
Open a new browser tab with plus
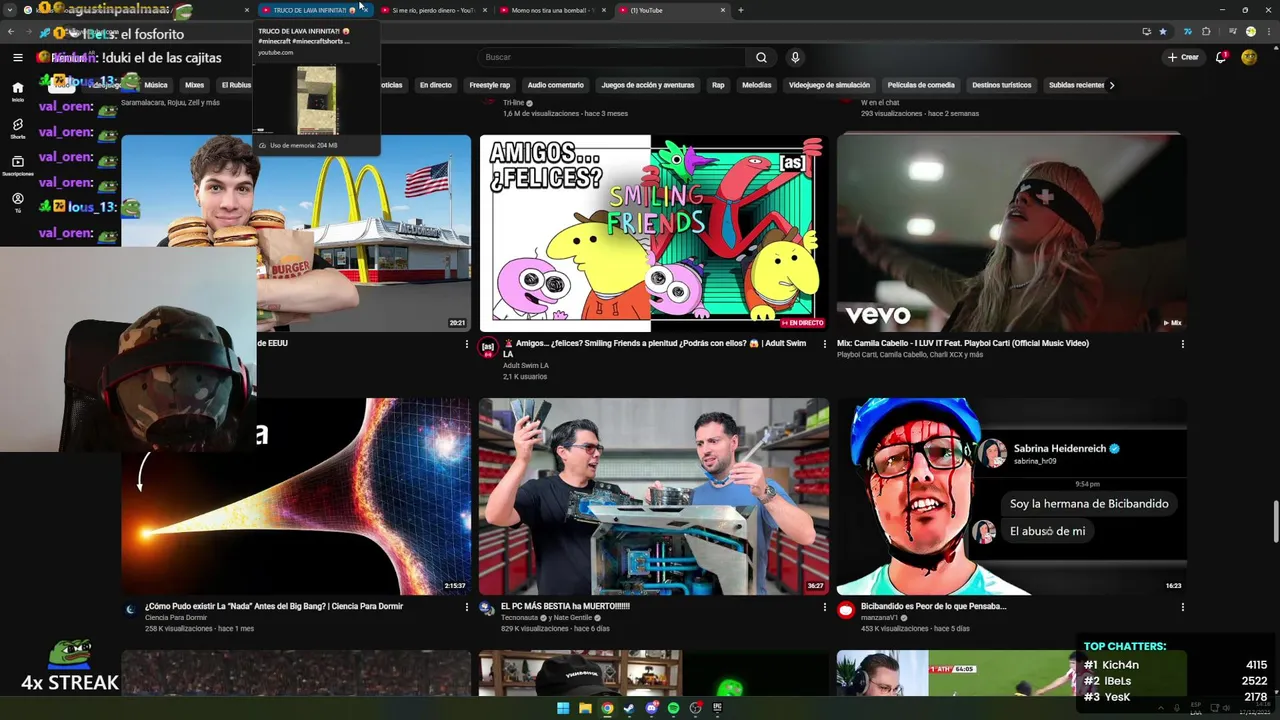point(740,10)
